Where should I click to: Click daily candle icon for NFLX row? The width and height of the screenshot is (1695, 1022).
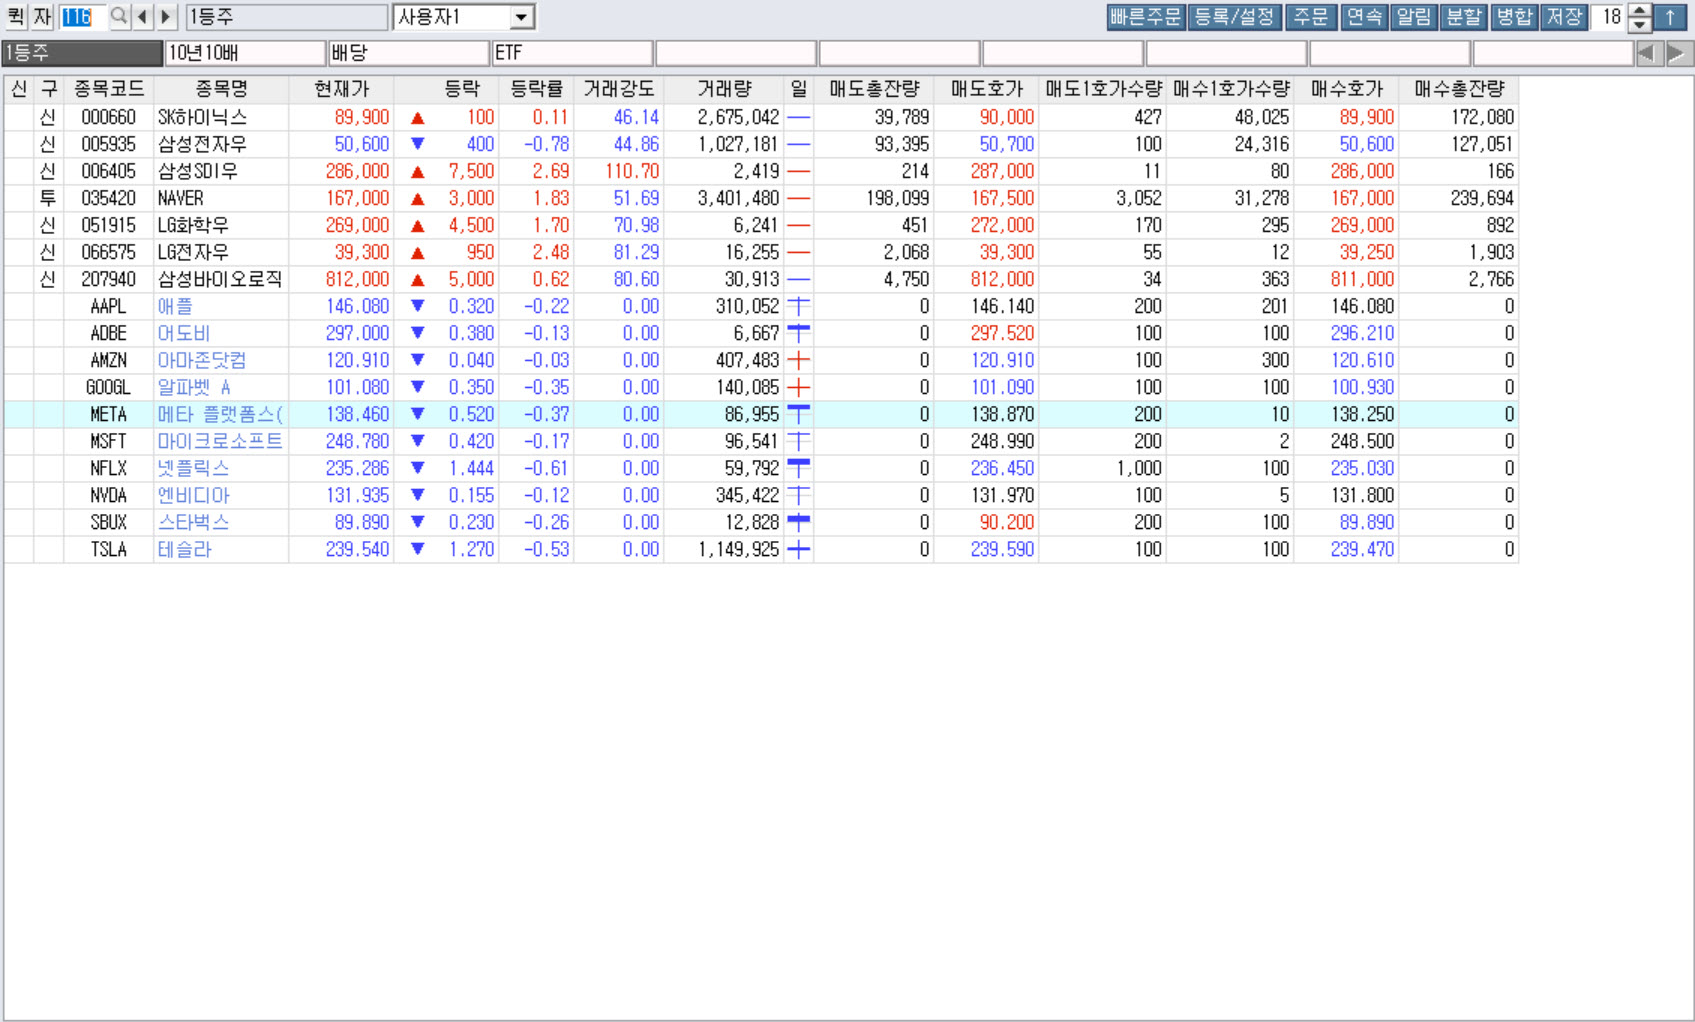coord(799,468)
